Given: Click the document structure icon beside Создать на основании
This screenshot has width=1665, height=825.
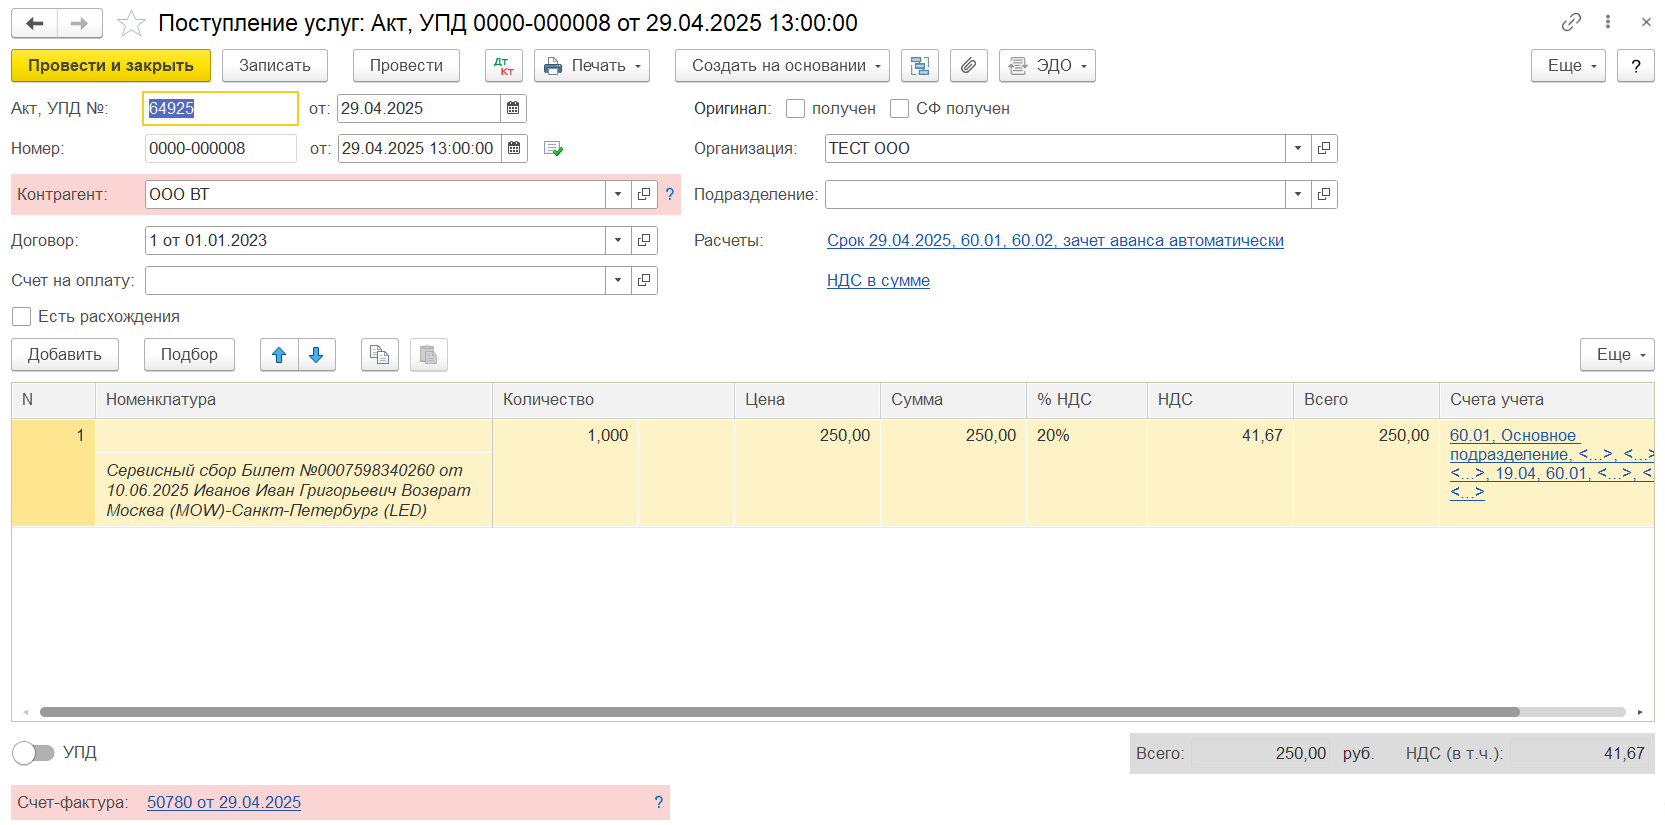Looking at the screenshot, I should [x=919, y=66].
